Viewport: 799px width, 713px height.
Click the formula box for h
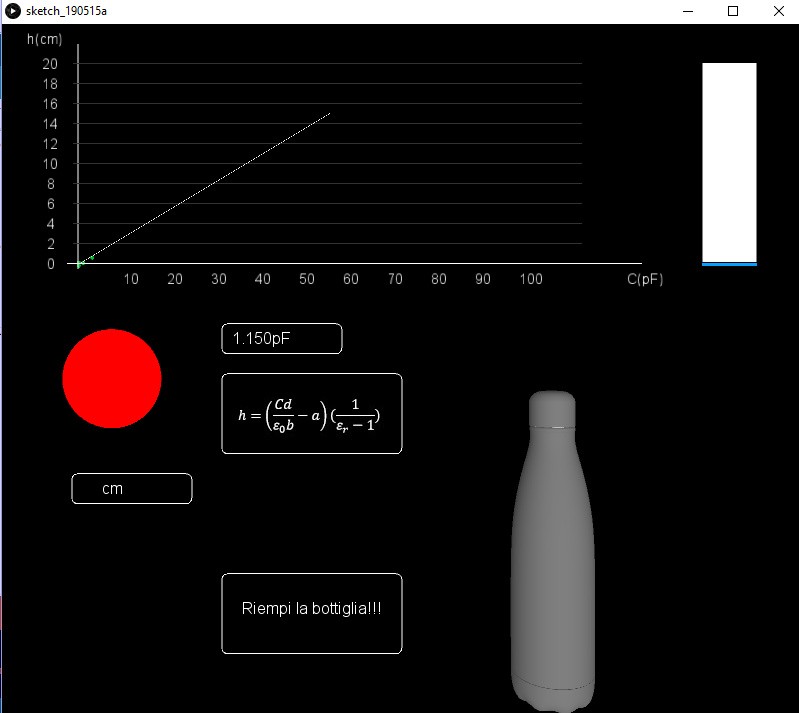click(x=312, y=413)
